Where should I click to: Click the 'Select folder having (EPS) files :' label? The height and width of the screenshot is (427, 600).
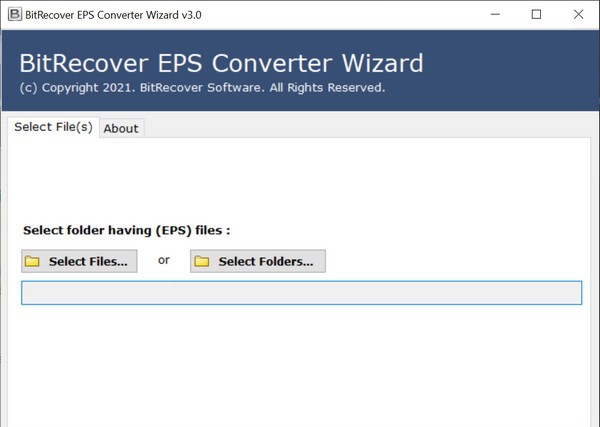point(127,230)
